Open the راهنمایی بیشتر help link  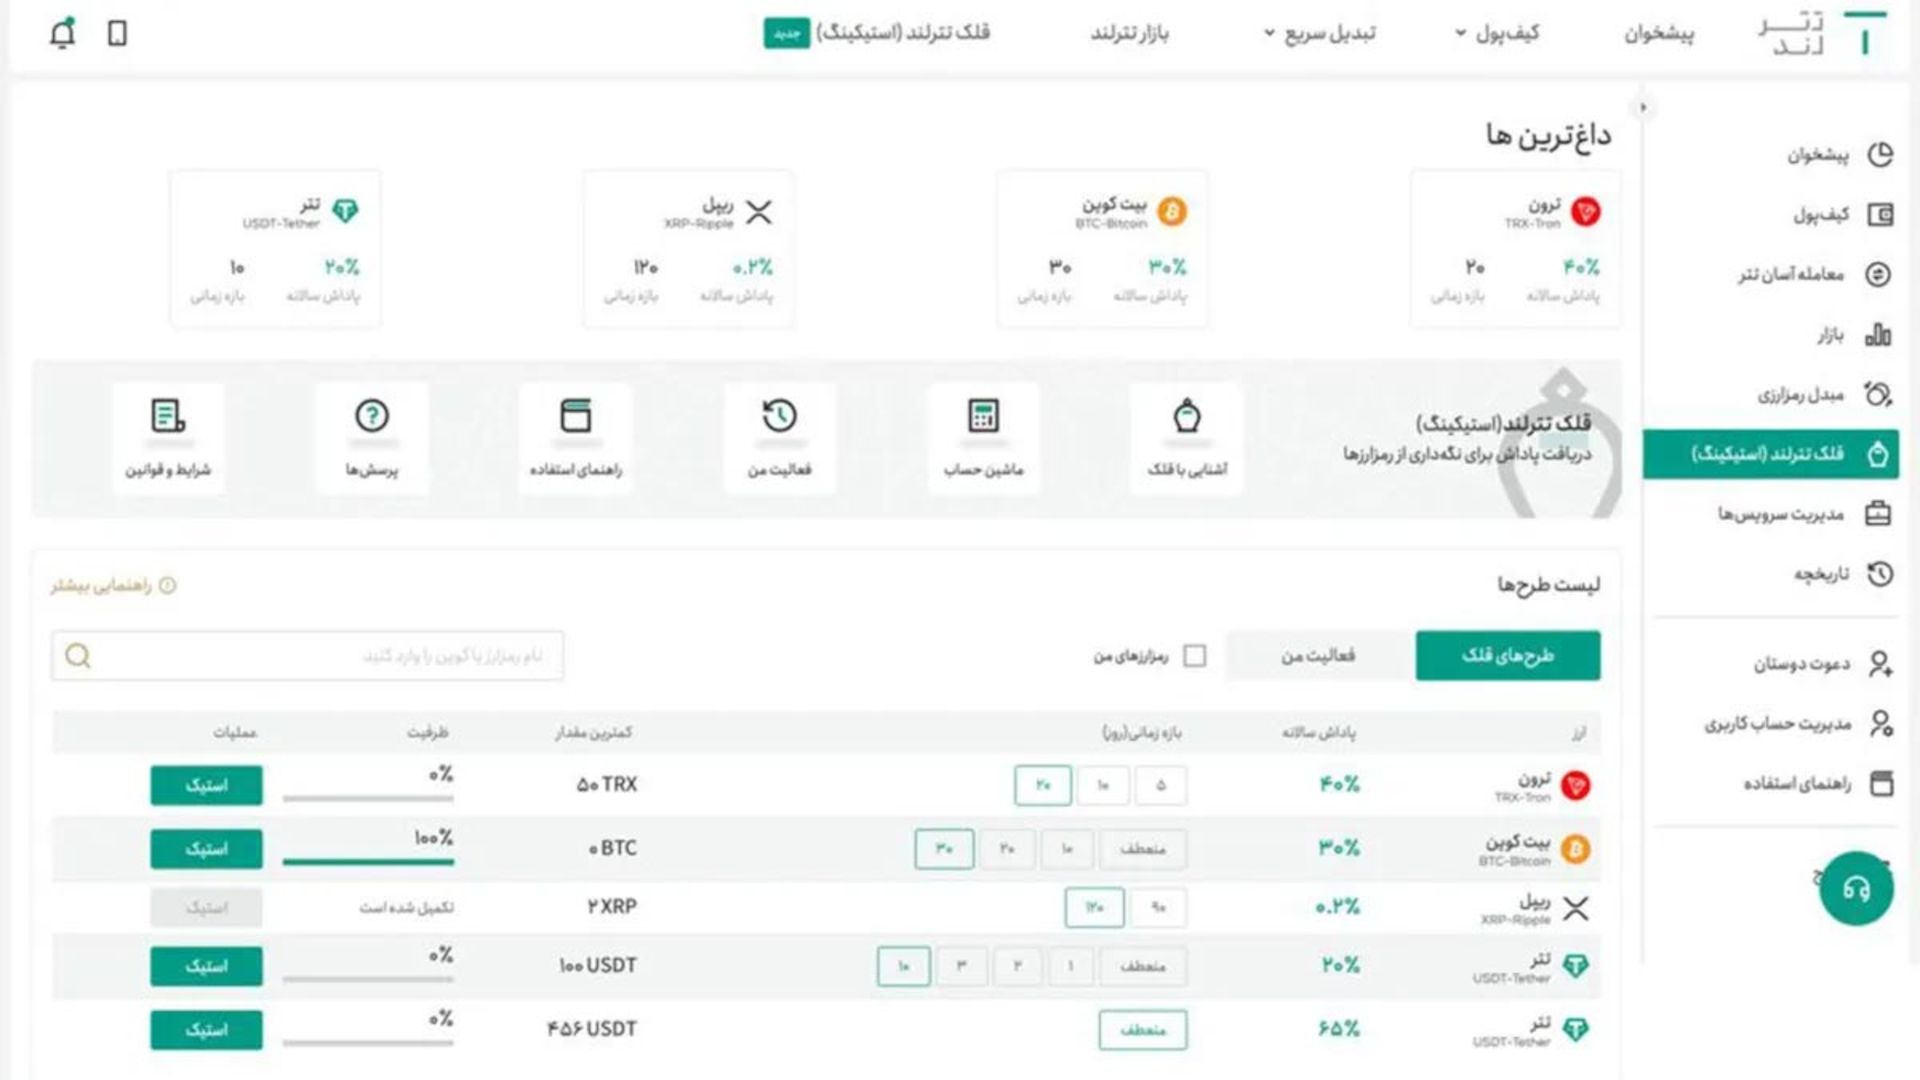112,586
